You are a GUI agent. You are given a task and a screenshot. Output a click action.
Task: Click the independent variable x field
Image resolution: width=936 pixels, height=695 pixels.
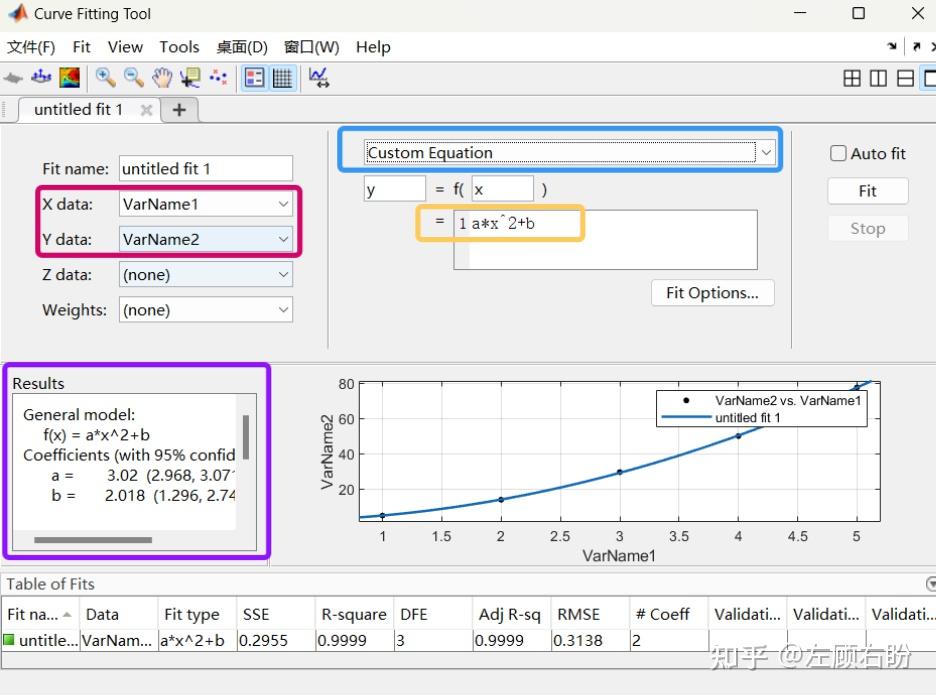[x=502, y=189]
